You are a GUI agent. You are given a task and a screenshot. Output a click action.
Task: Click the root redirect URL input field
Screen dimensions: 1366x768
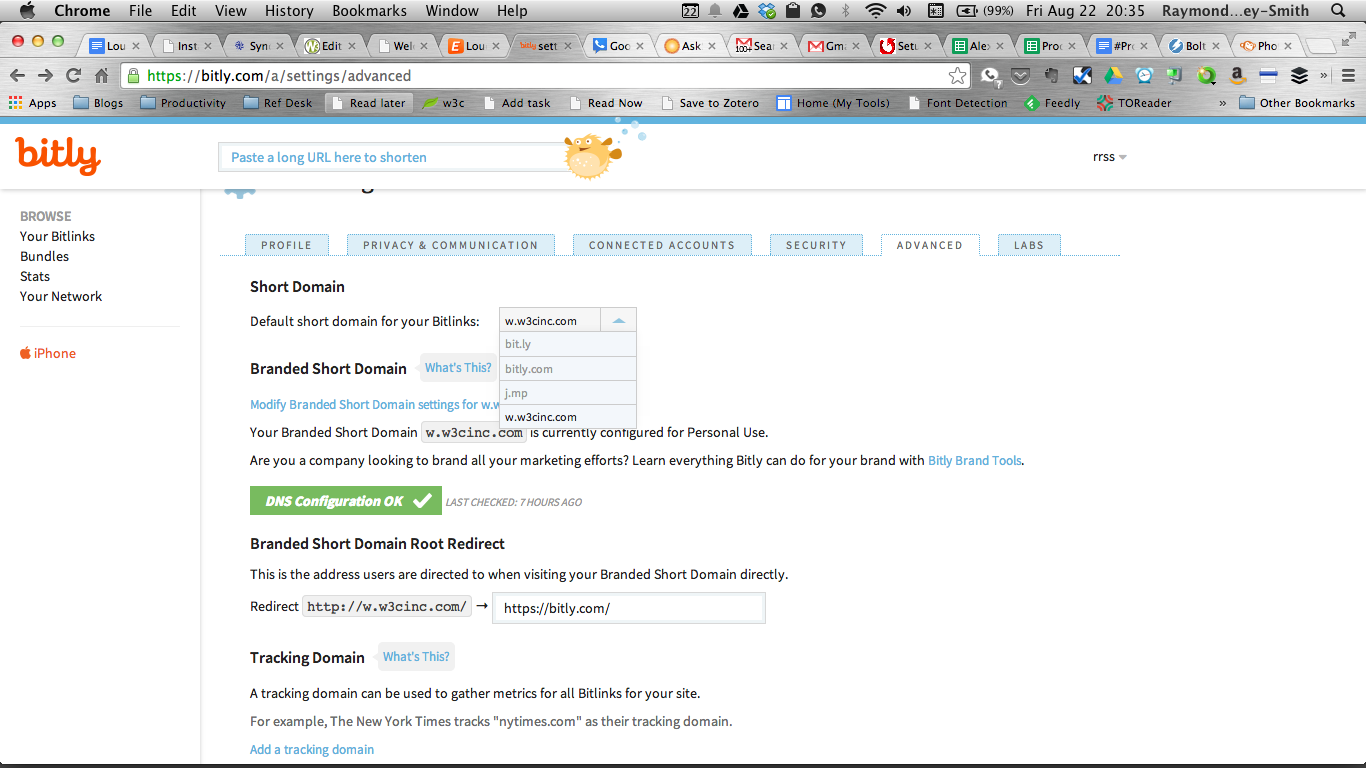pyautogui.click(x=629, y=608)
